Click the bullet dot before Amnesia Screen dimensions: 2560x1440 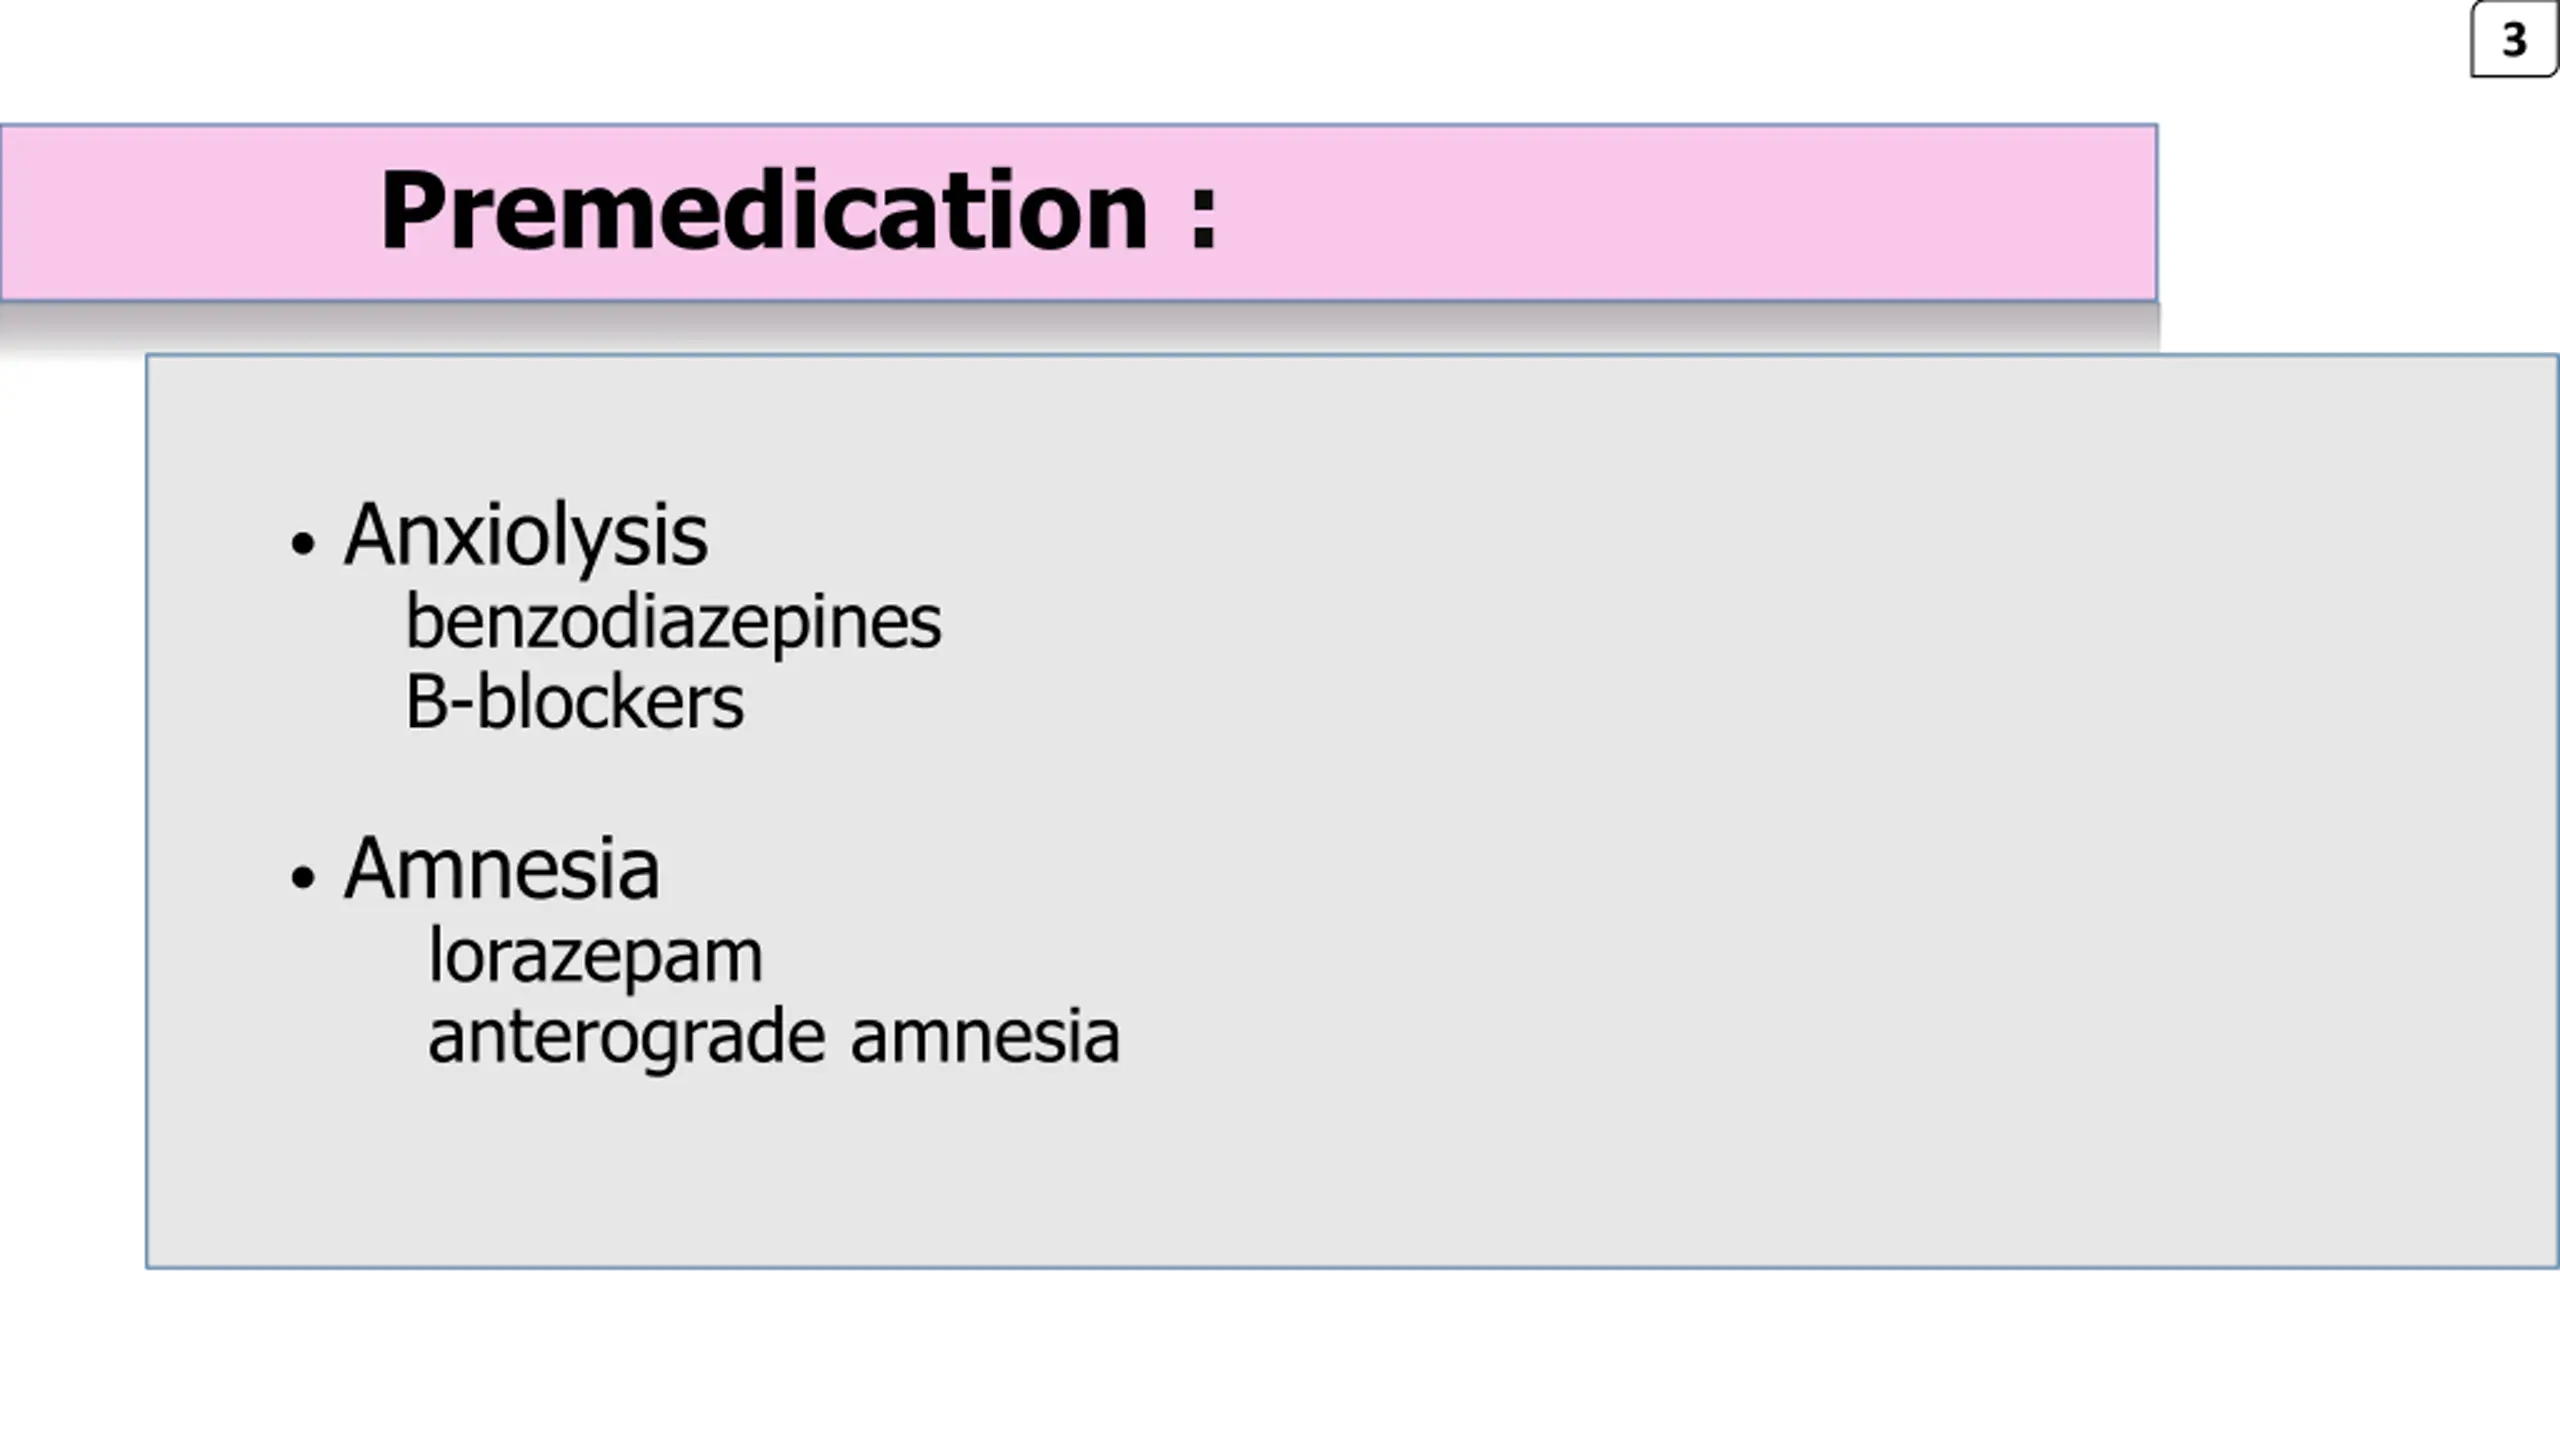303,877
